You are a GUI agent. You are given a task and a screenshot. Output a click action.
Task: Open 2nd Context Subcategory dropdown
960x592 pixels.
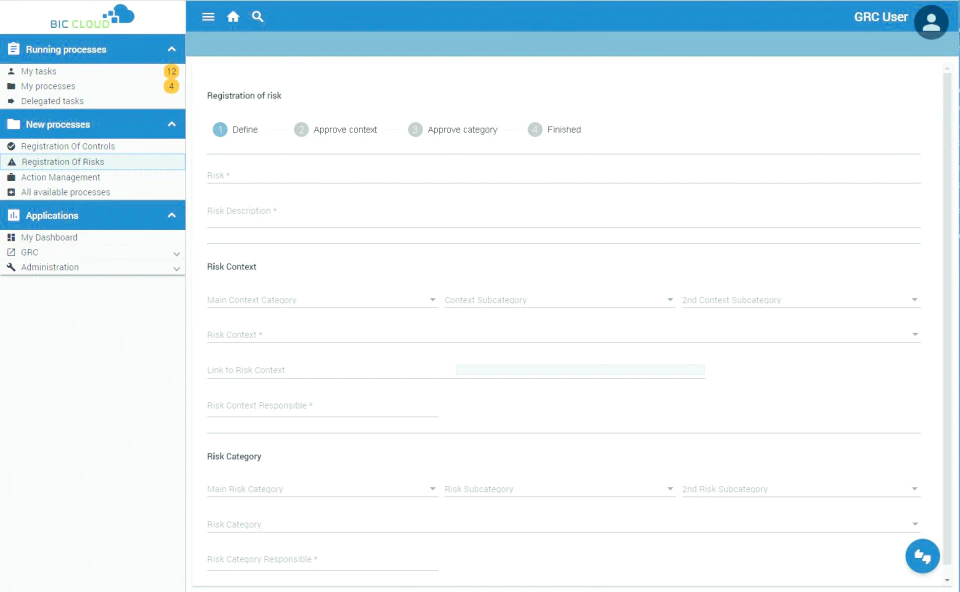(x=801, y=300)
